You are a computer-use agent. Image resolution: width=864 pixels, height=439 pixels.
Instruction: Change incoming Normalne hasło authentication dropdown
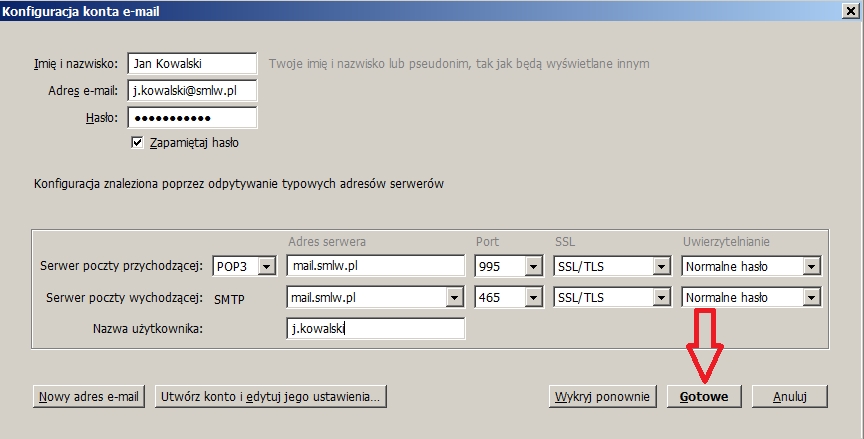point(811,266)
